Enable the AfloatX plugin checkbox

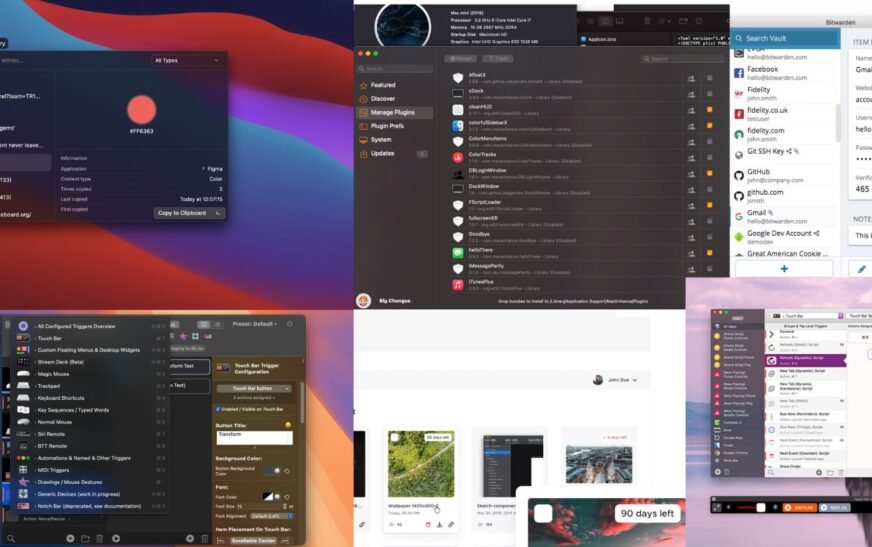click(x=710, y=78)
